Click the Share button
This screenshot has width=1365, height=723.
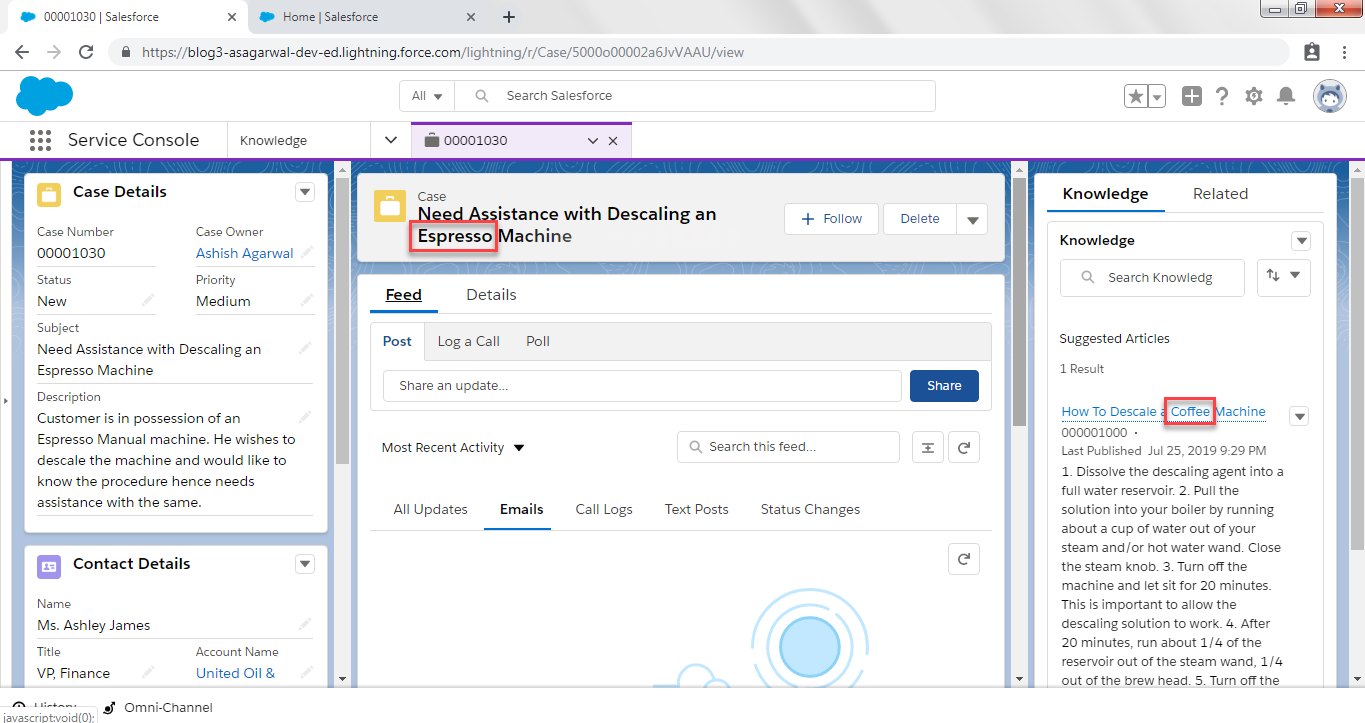[x=944, y=386]
